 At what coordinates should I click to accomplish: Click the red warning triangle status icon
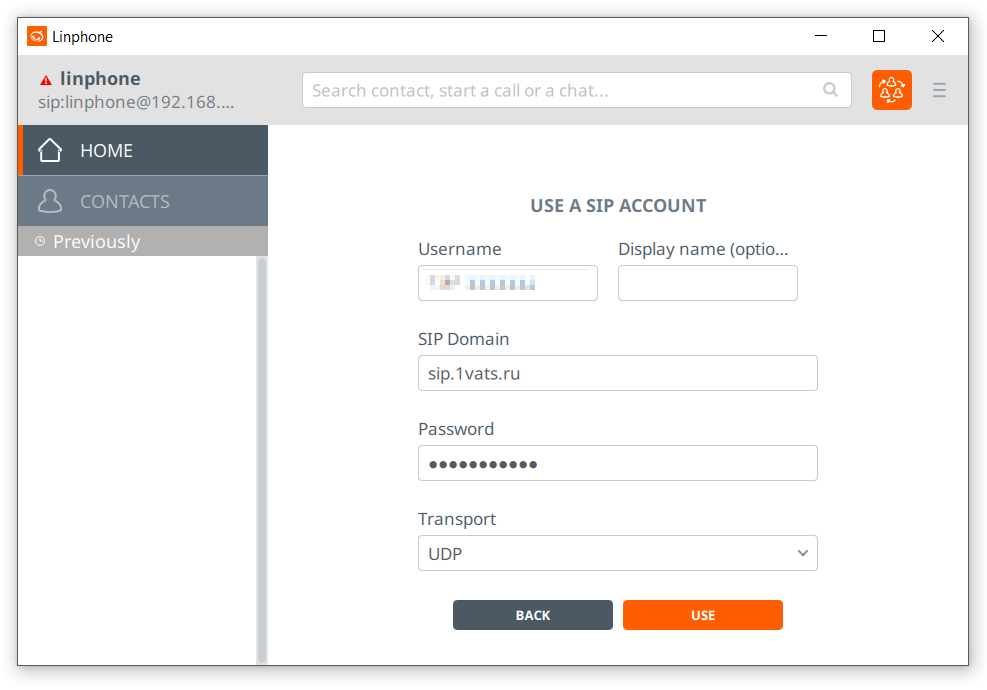point(46,80)
